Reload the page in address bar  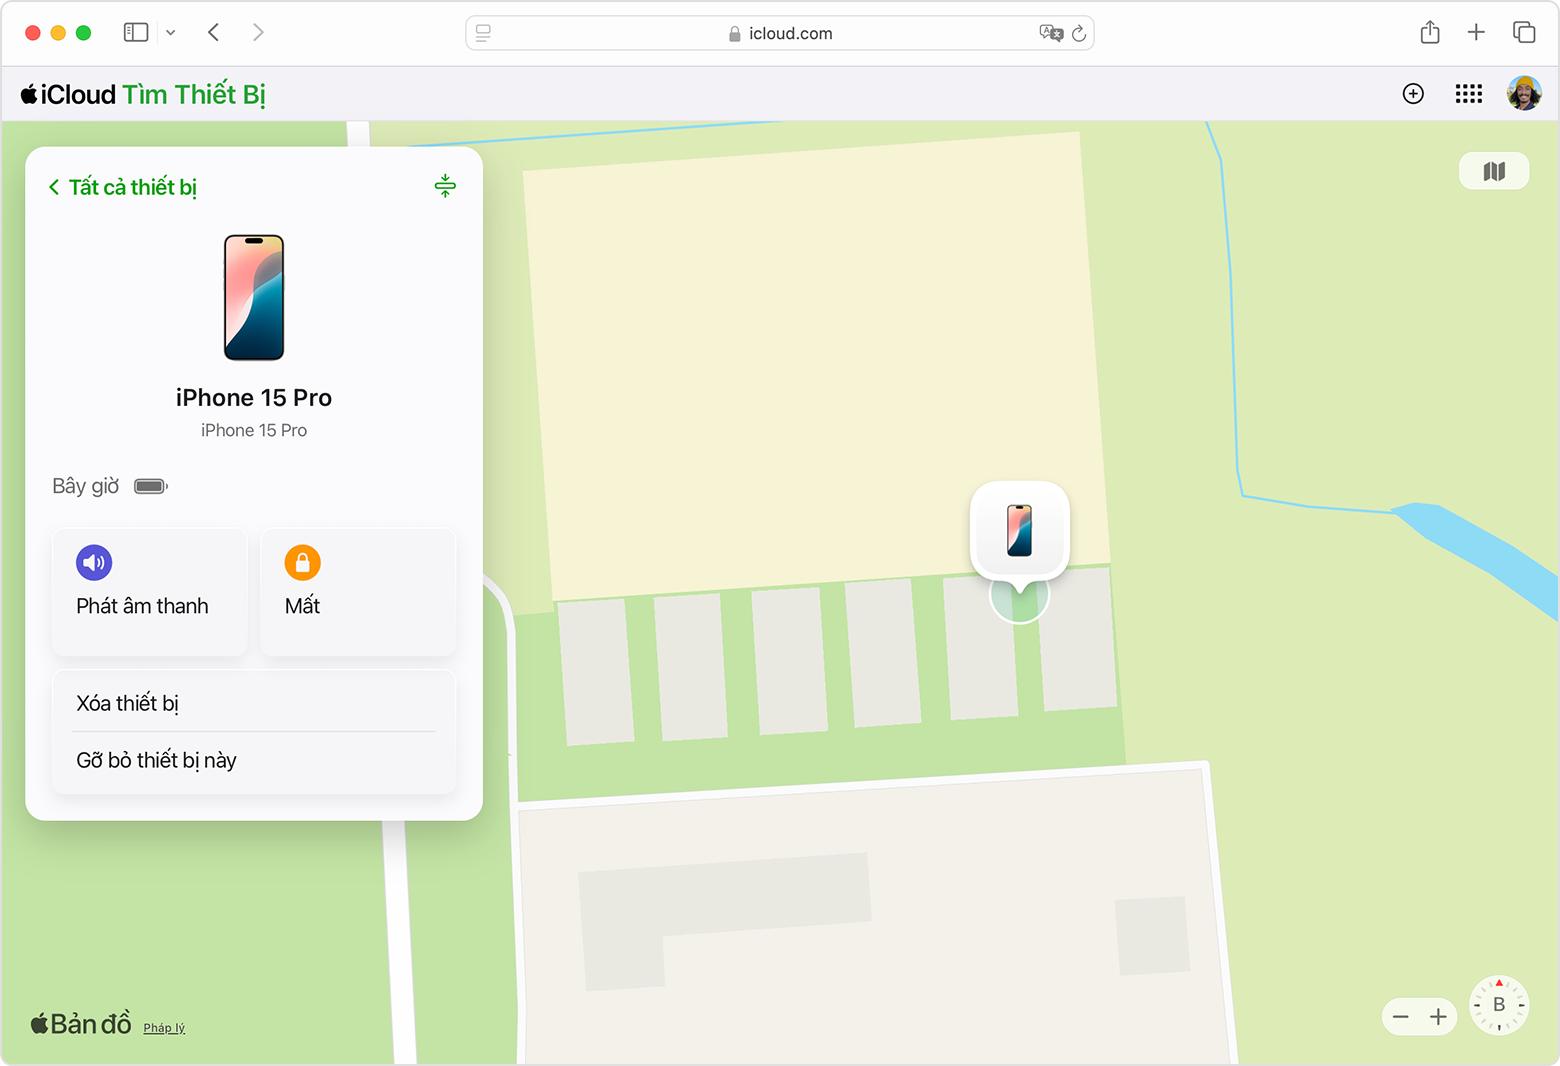(1079, 34)
